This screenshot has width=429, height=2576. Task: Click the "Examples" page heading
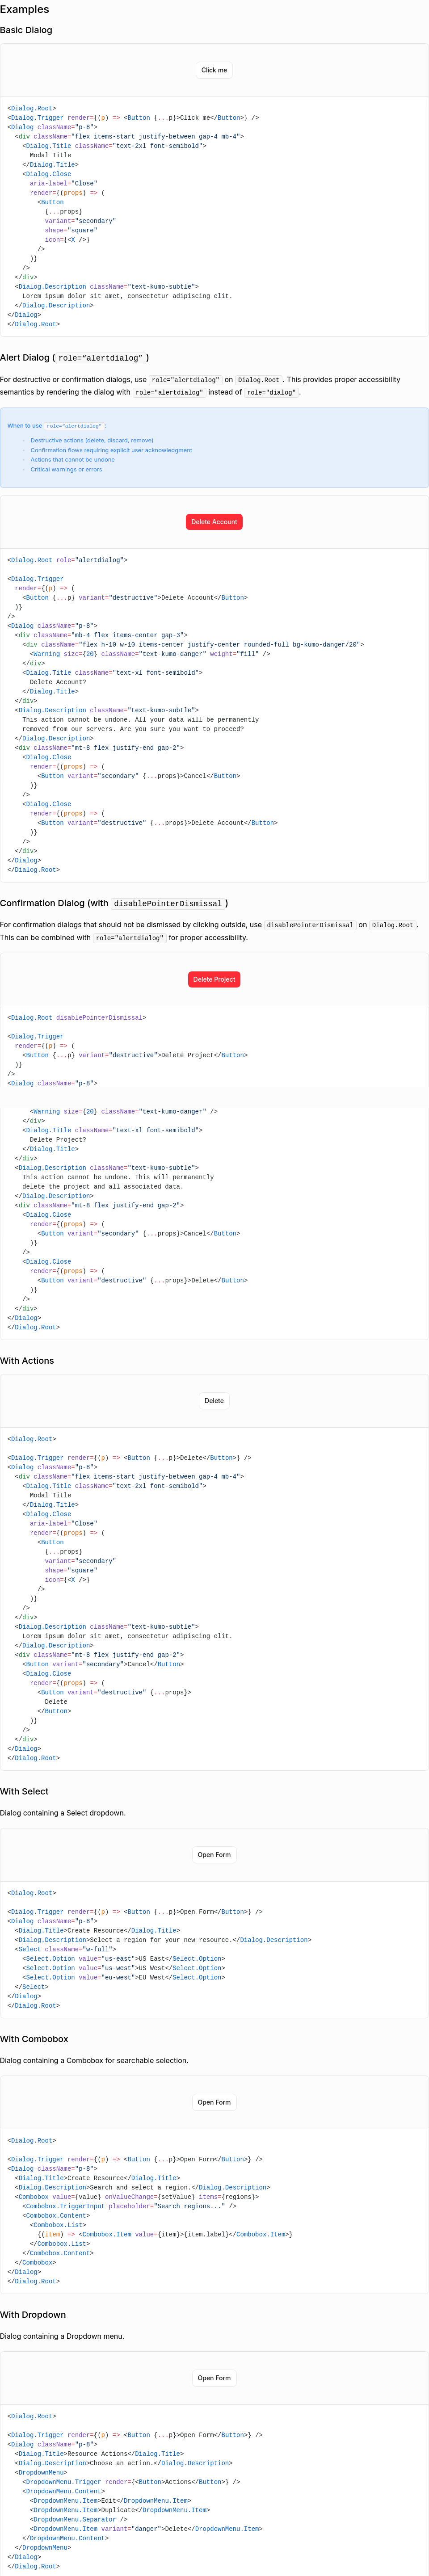click(x=24, y=9)
